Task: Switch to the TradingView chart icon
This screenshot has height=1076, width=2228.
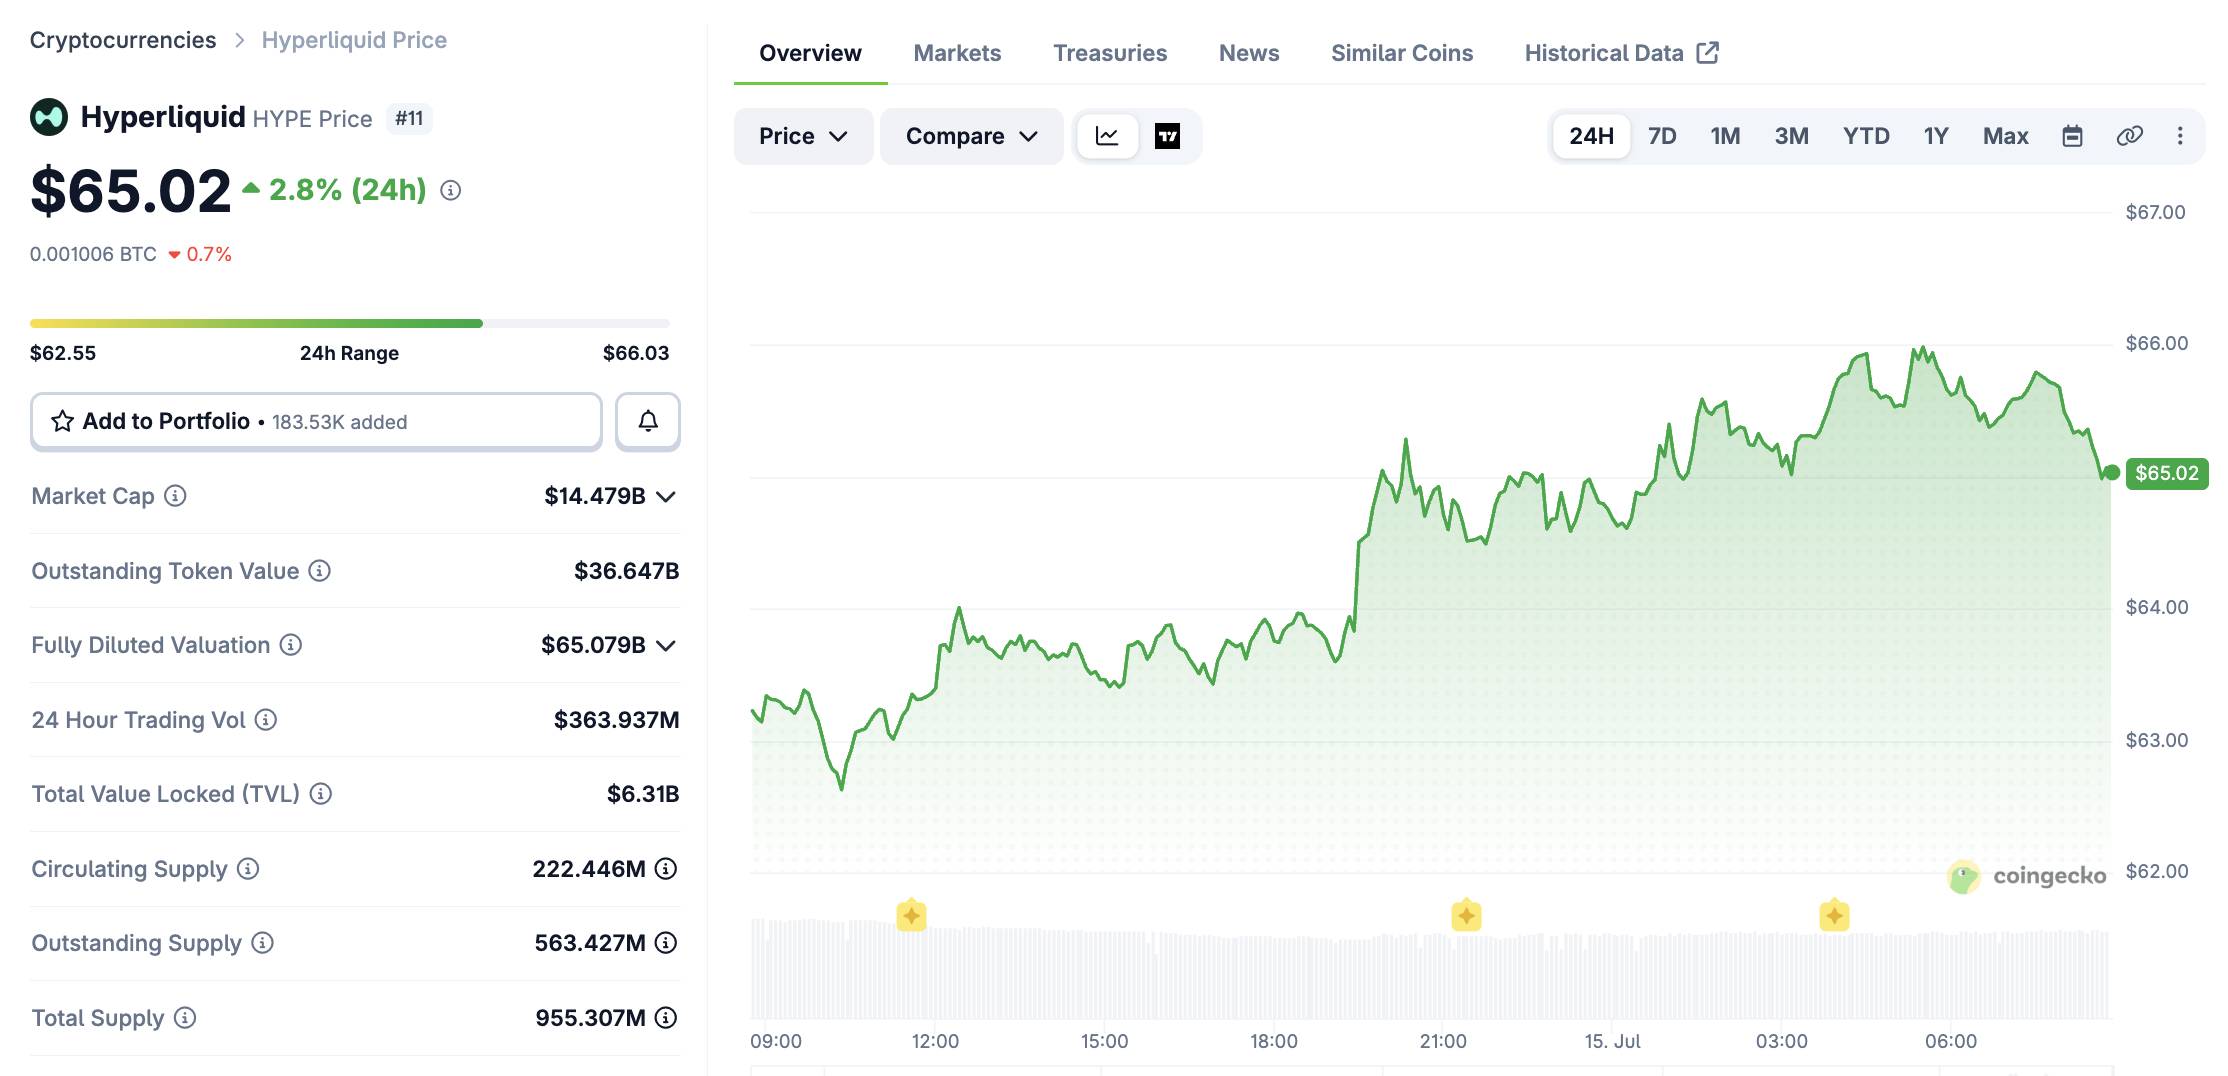Action: (1167, 136)
